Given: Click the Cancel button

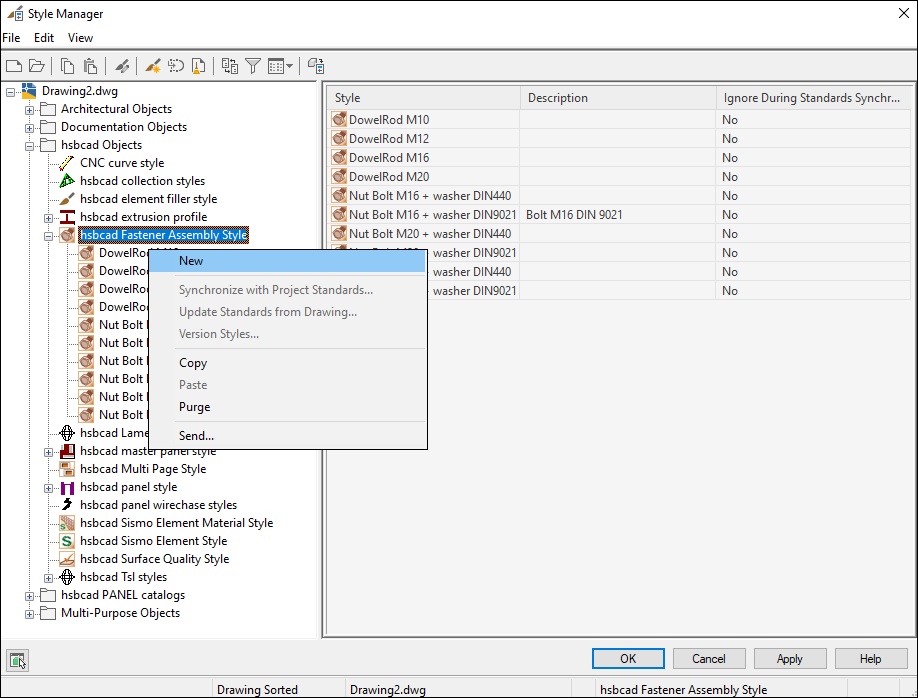Looking at the screenshot, I should point(709,659).
